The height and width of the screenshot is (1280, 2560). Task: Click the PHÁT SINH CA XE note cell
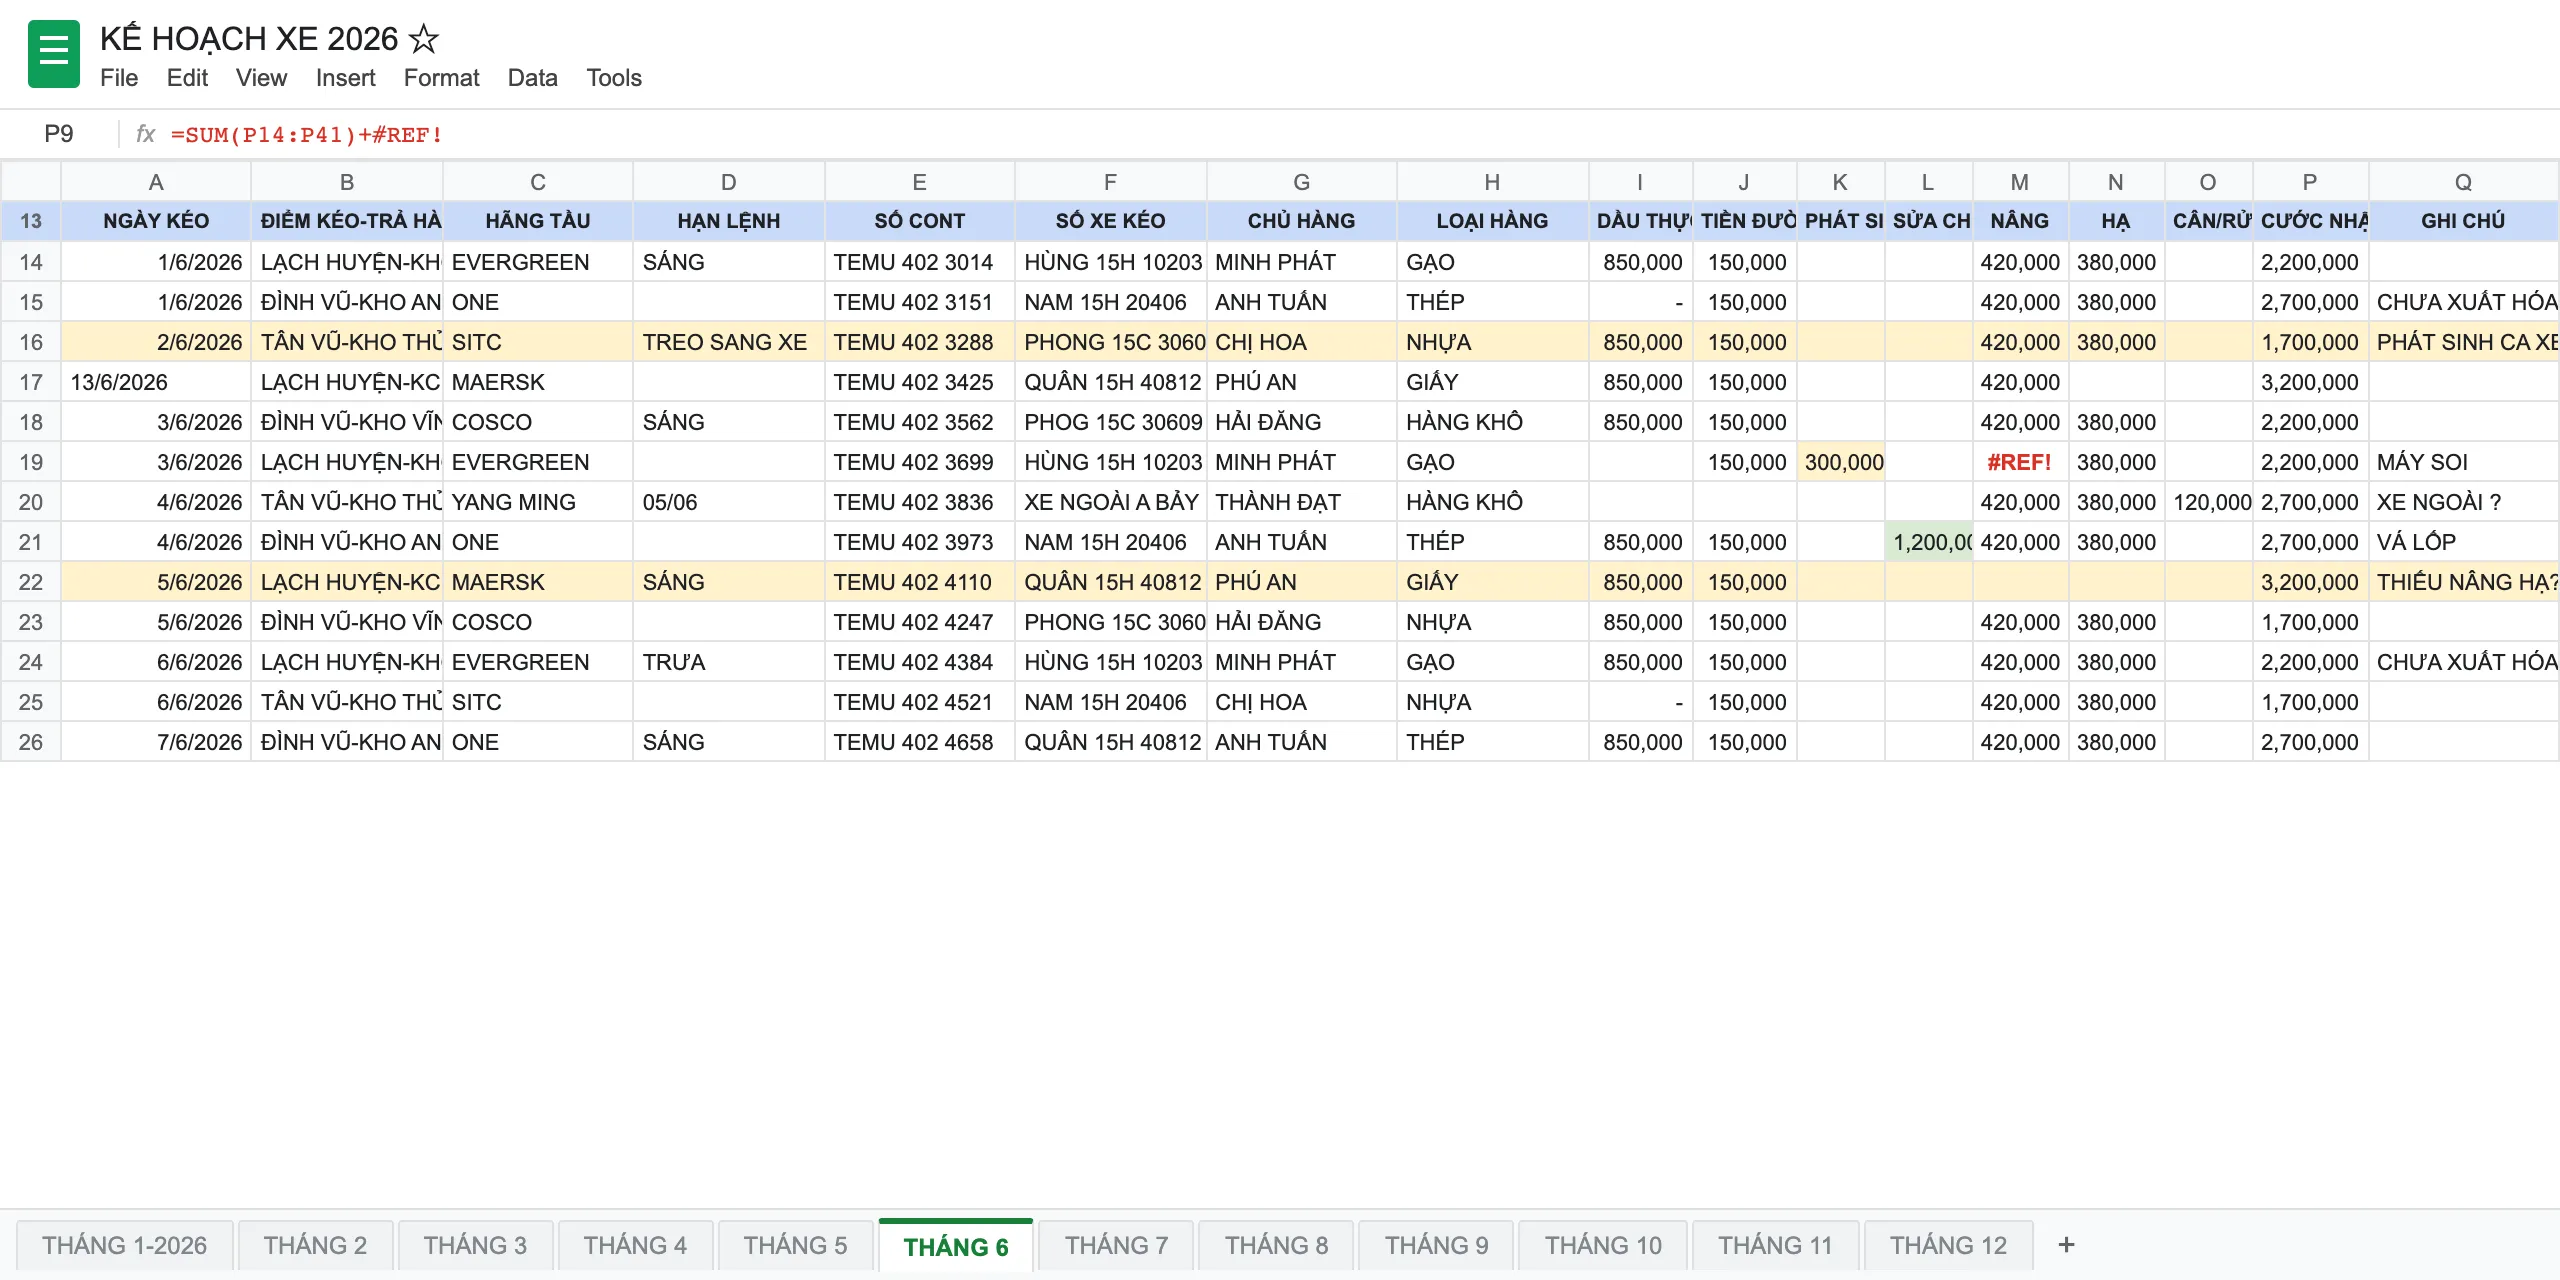[2463, 342]
